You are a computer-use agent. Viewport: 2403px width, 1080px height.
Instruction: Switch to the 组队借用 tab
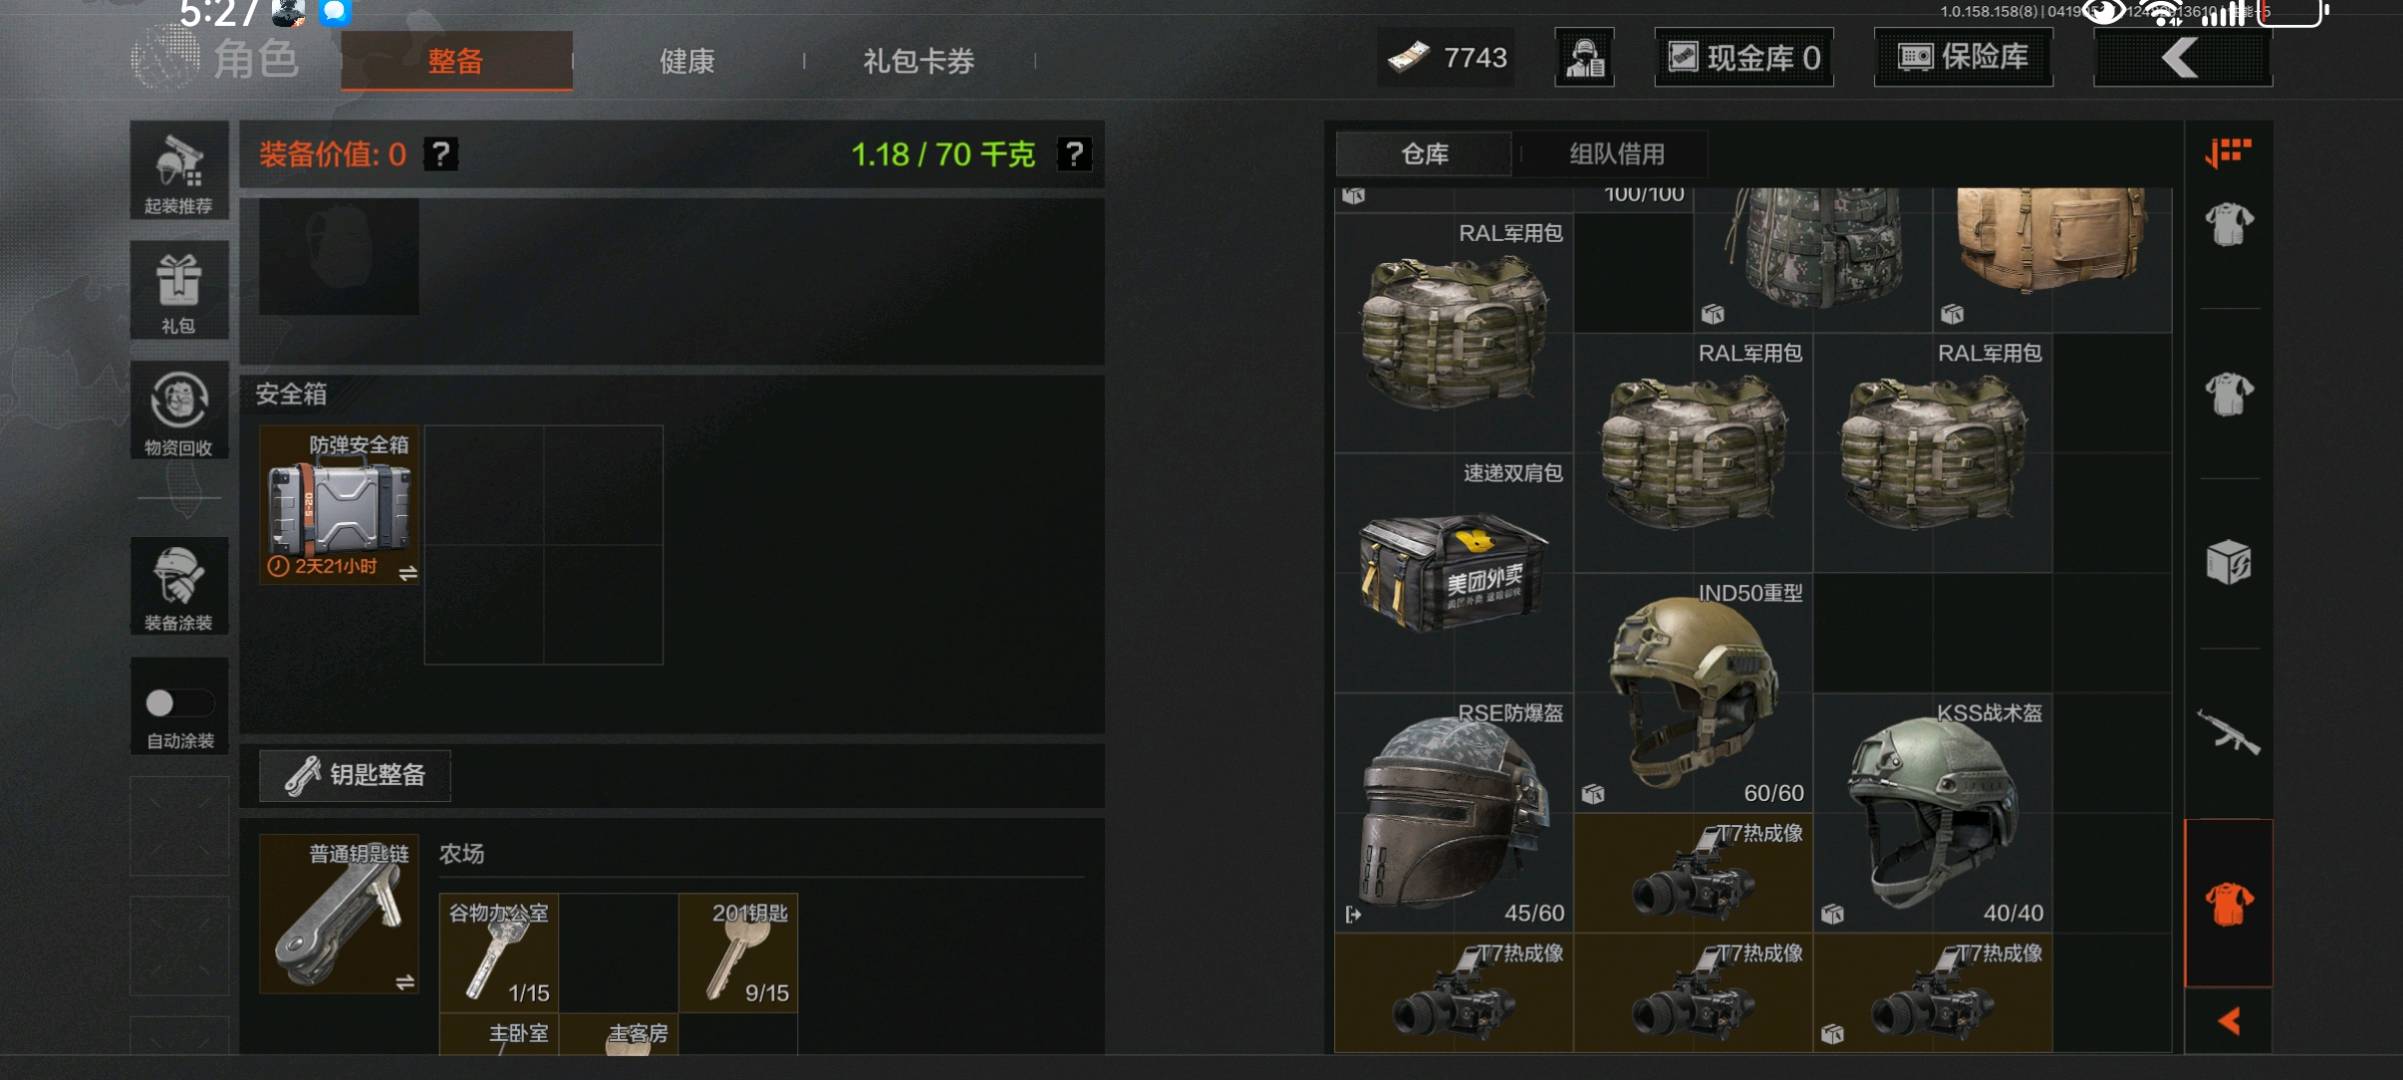(x=1617, y=154)
